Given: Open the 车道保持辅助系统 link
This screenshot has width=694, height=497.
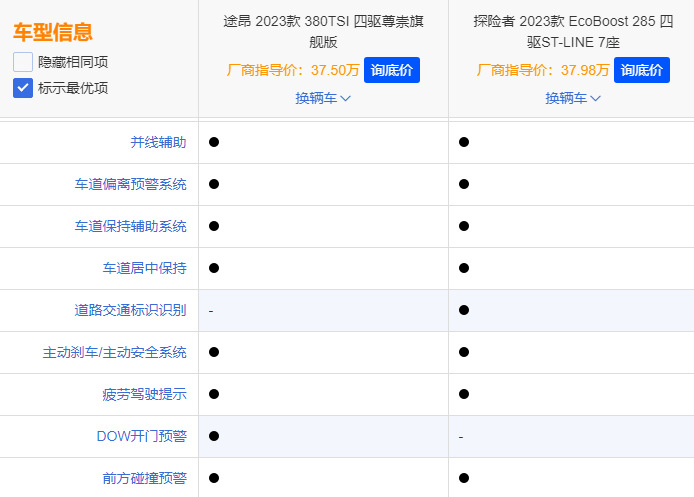Looking at the screenshot, I should 130,226.
